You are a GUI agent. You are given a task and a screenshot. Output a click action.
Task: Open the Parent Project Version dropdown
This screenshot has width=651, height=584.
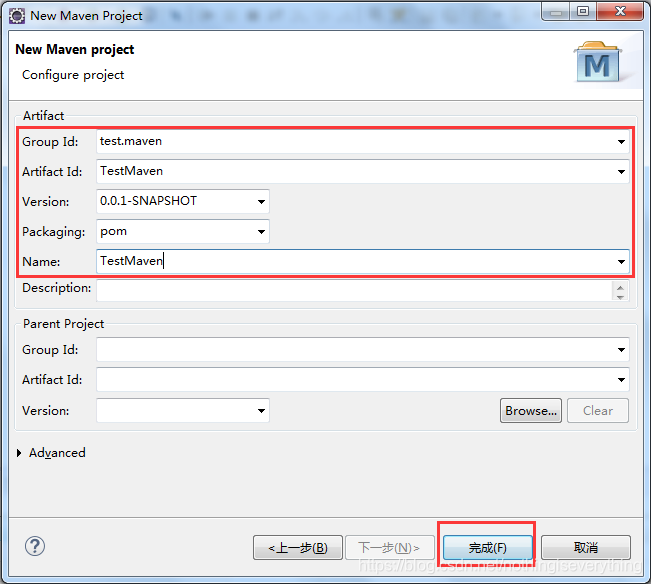coord(261,411)
